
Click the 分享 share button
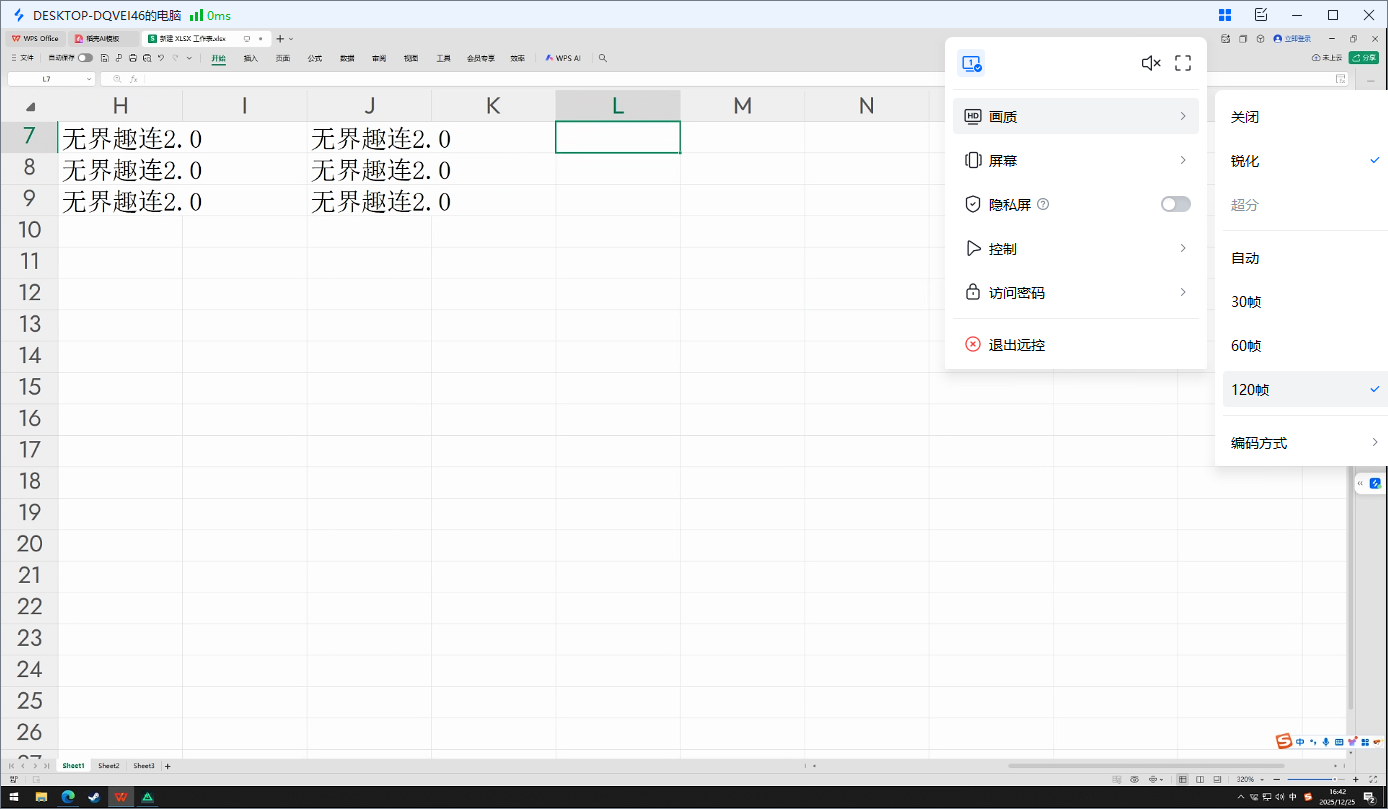click(1363, 58)
